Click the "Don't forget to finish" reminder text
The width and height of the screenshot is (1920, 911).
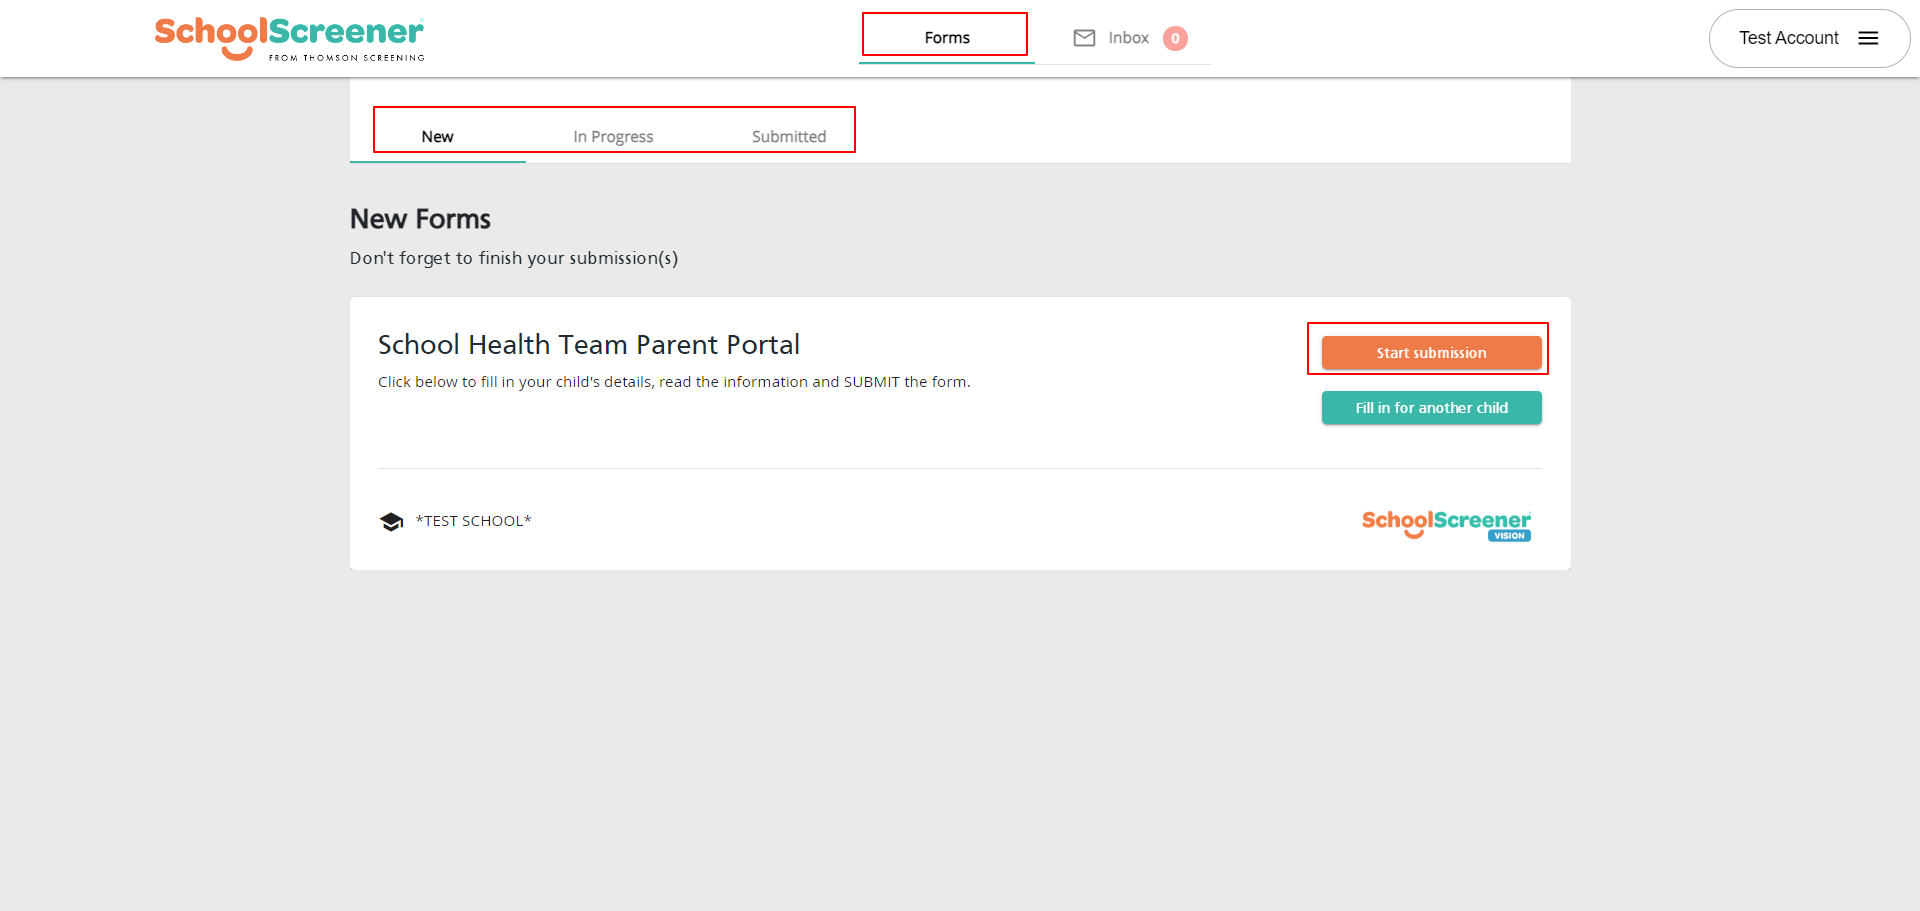(514, 258)
